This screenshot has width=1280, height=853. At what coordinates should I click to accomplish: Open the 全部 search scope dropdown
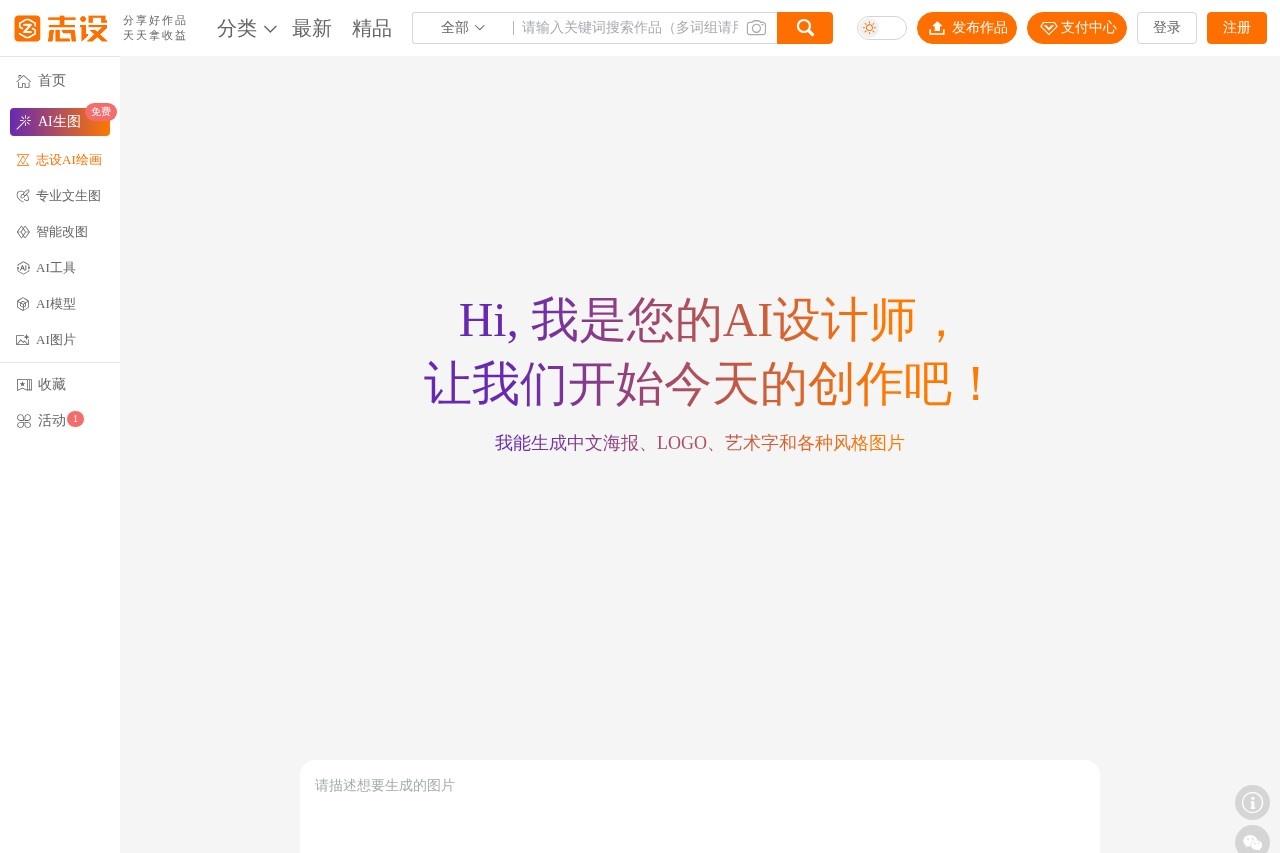coord(463,28)
